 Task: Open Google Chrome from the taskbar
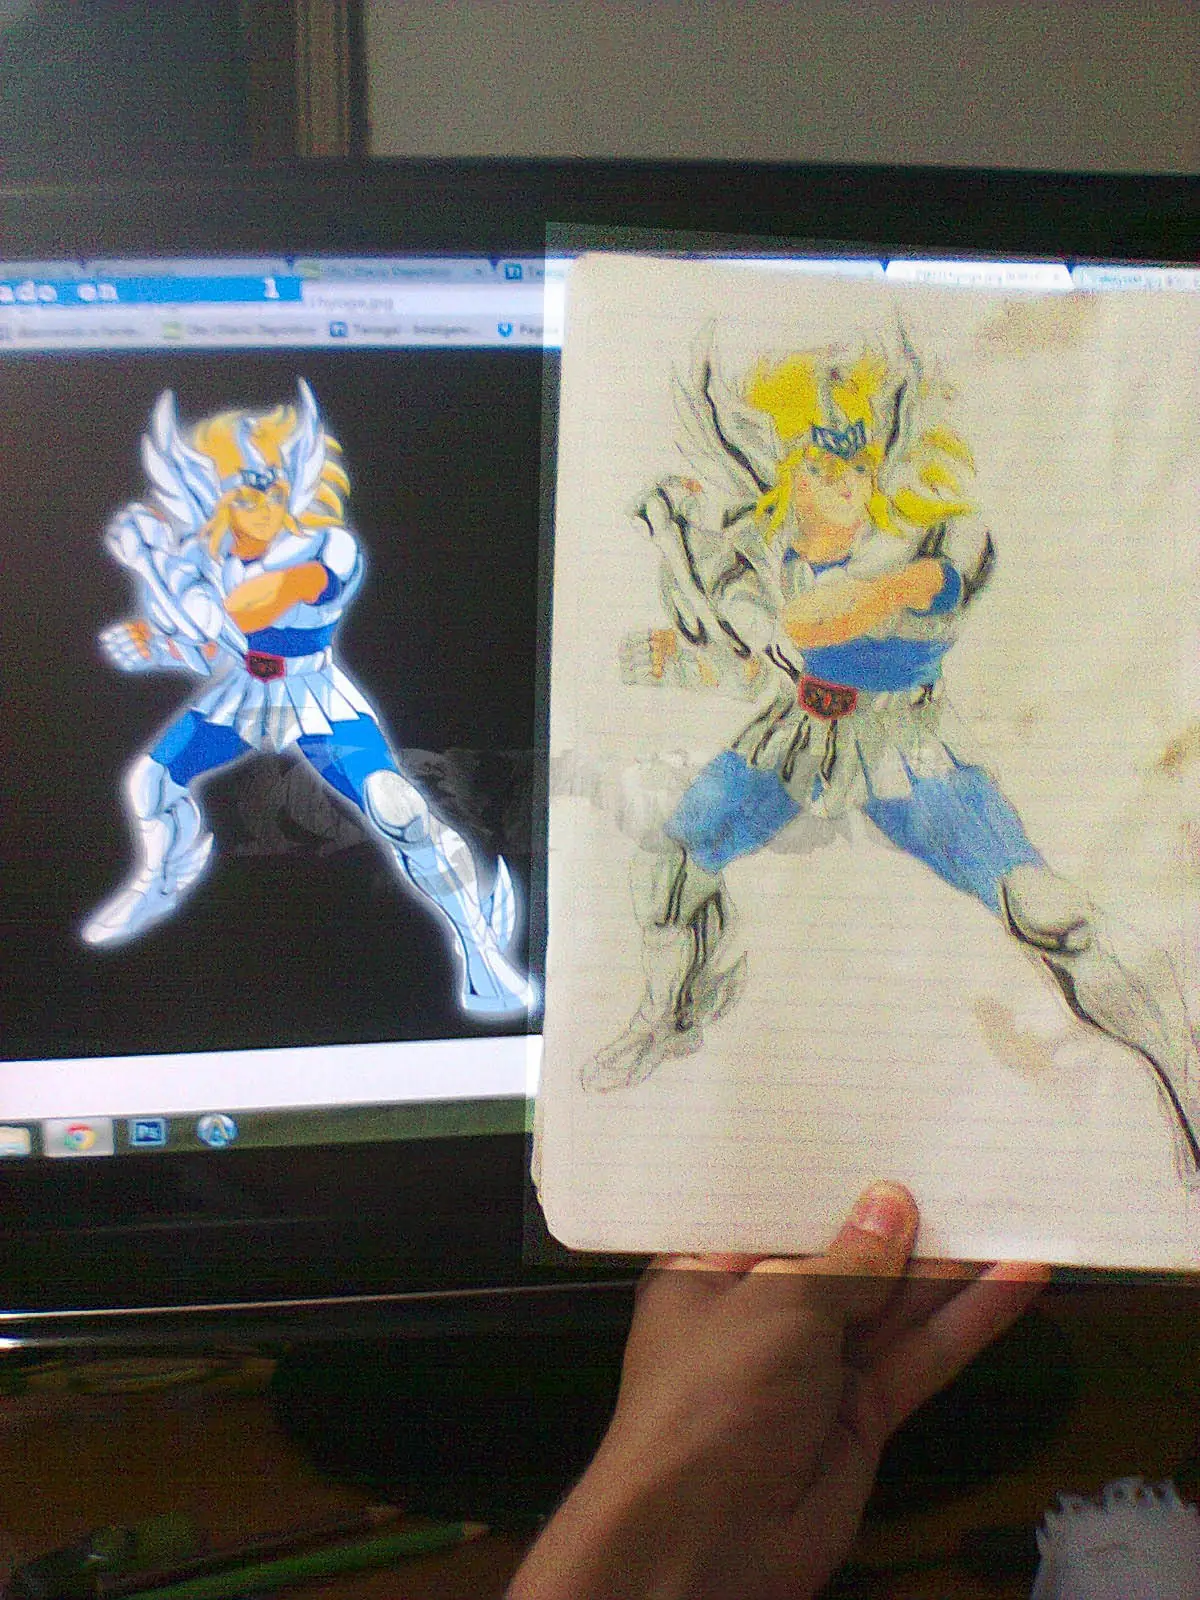(80, 1136)
